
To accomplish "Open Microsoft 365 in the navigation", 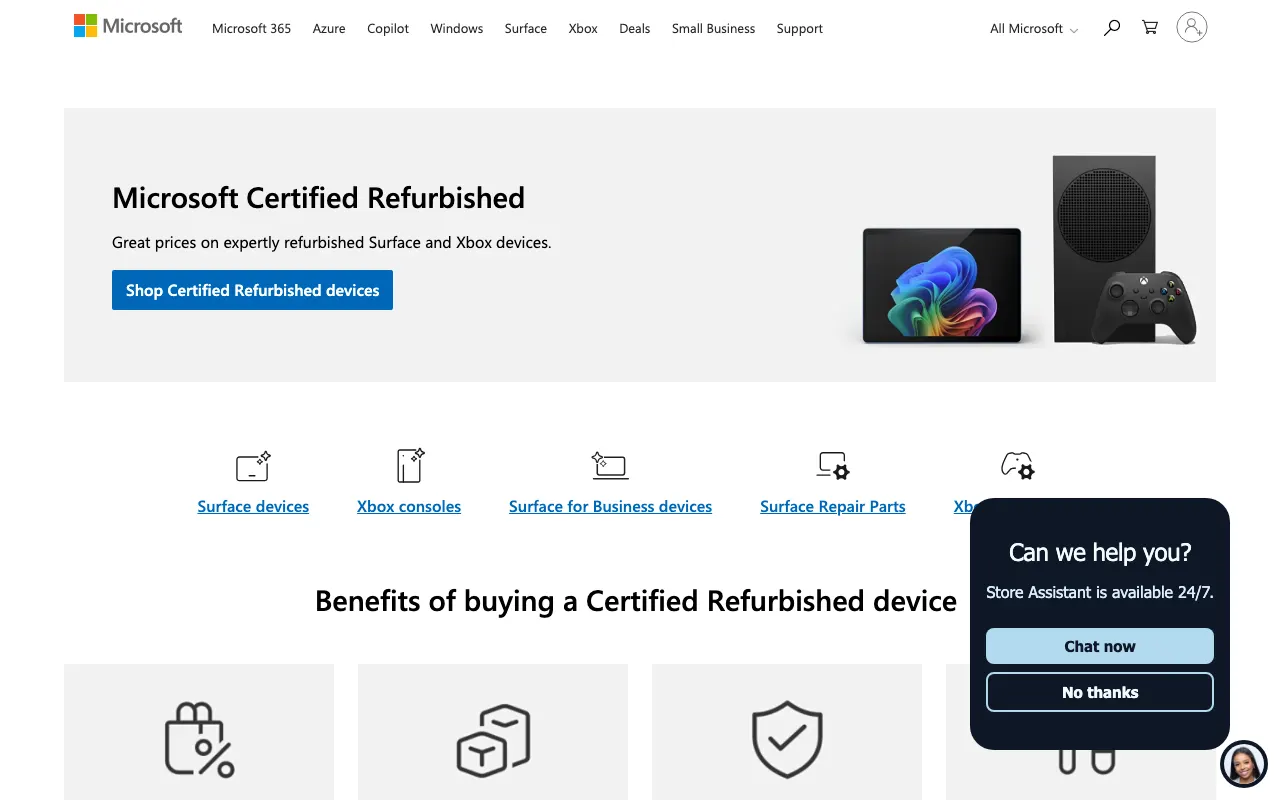I will 252,29.
